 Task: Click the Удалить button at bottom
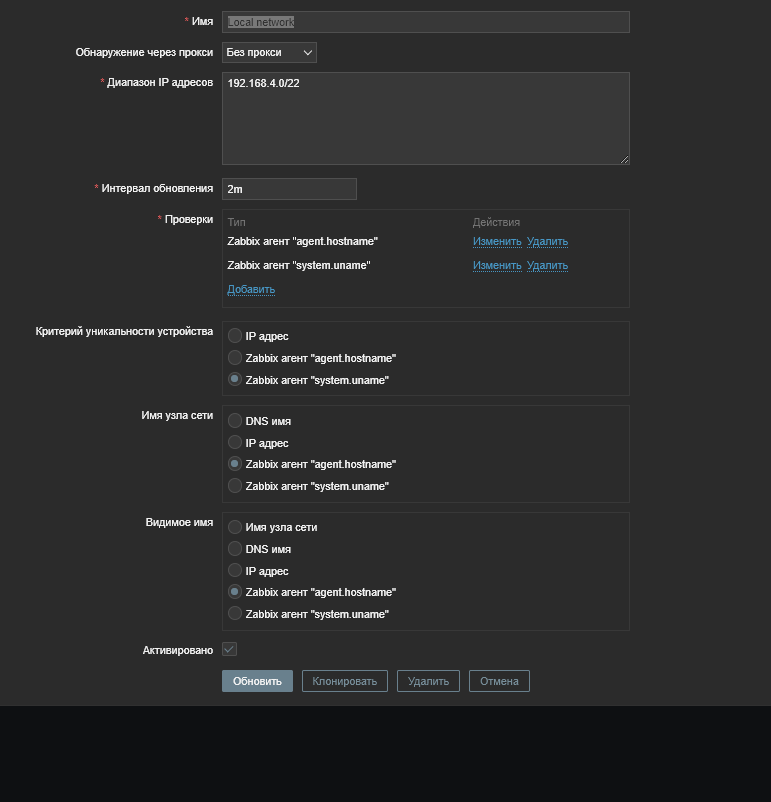[428, 681]
